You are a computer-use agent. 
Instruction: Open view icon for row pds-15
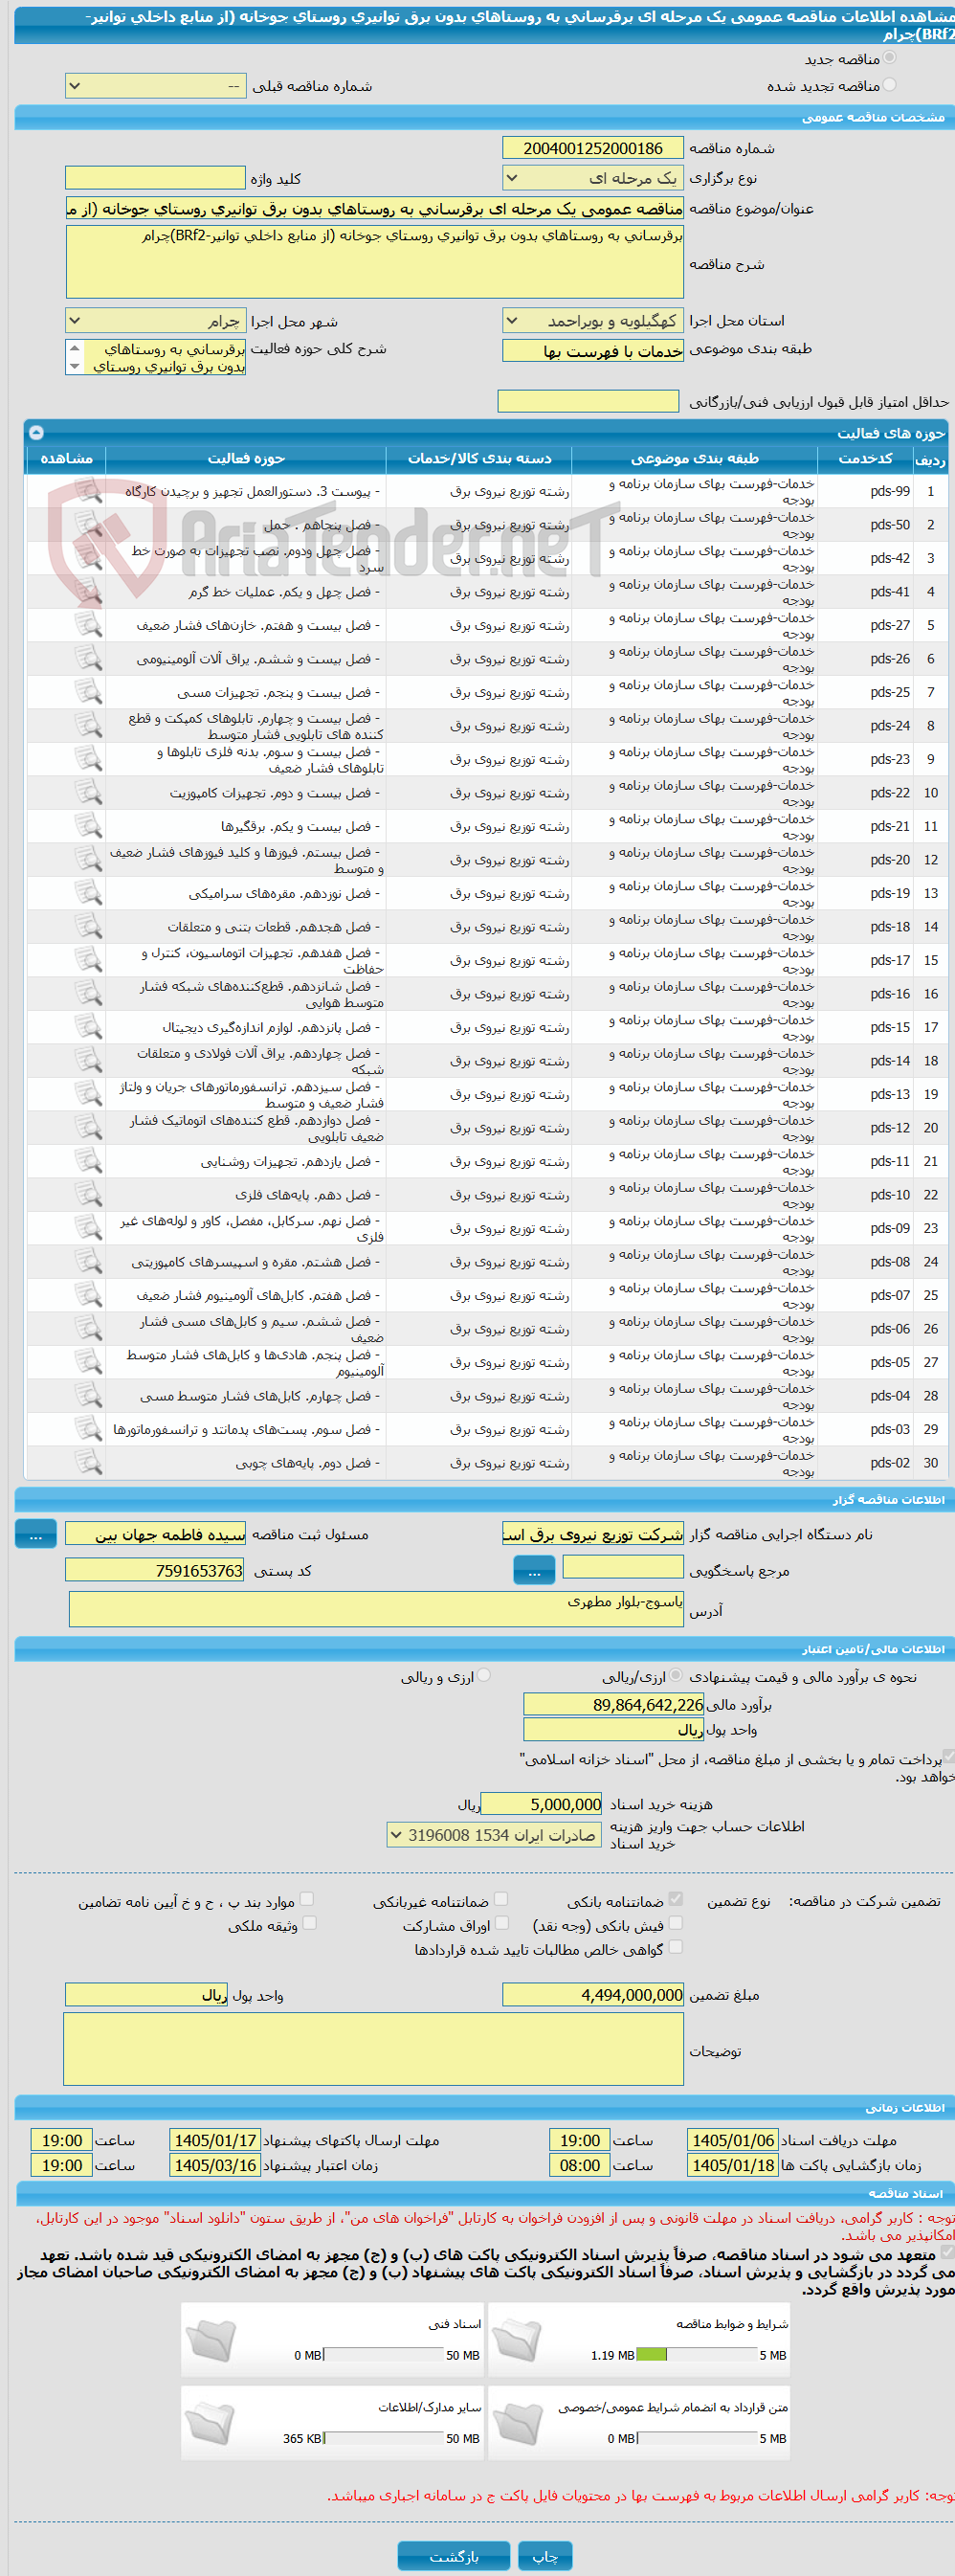click(x=88, y=1027)
